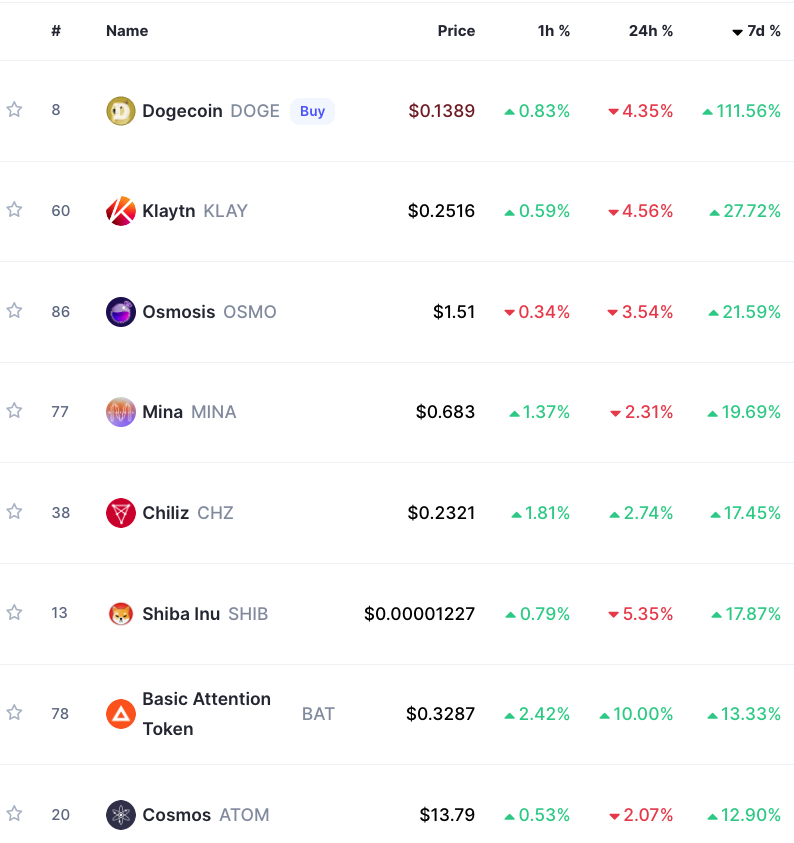Click the Cosmos ATOM logo
794x843 pixels.
coord(121,815)
